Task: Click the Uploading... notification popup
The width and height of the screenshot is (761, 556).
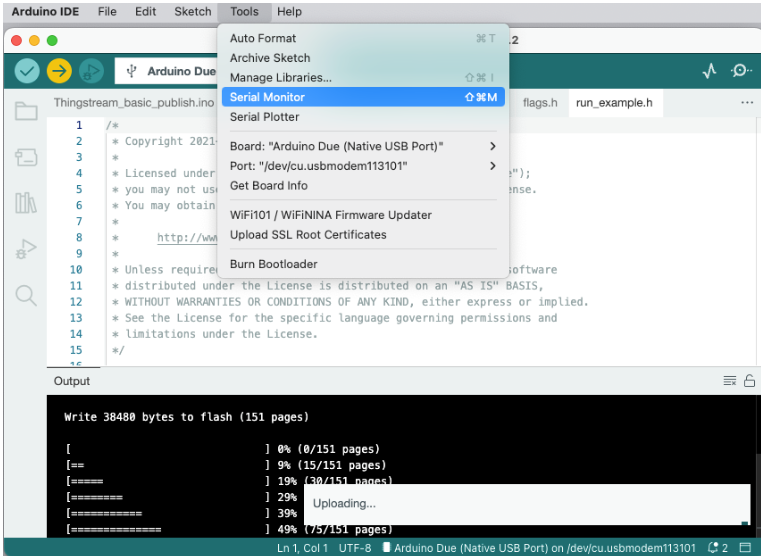Action: [x=527, y=504]
